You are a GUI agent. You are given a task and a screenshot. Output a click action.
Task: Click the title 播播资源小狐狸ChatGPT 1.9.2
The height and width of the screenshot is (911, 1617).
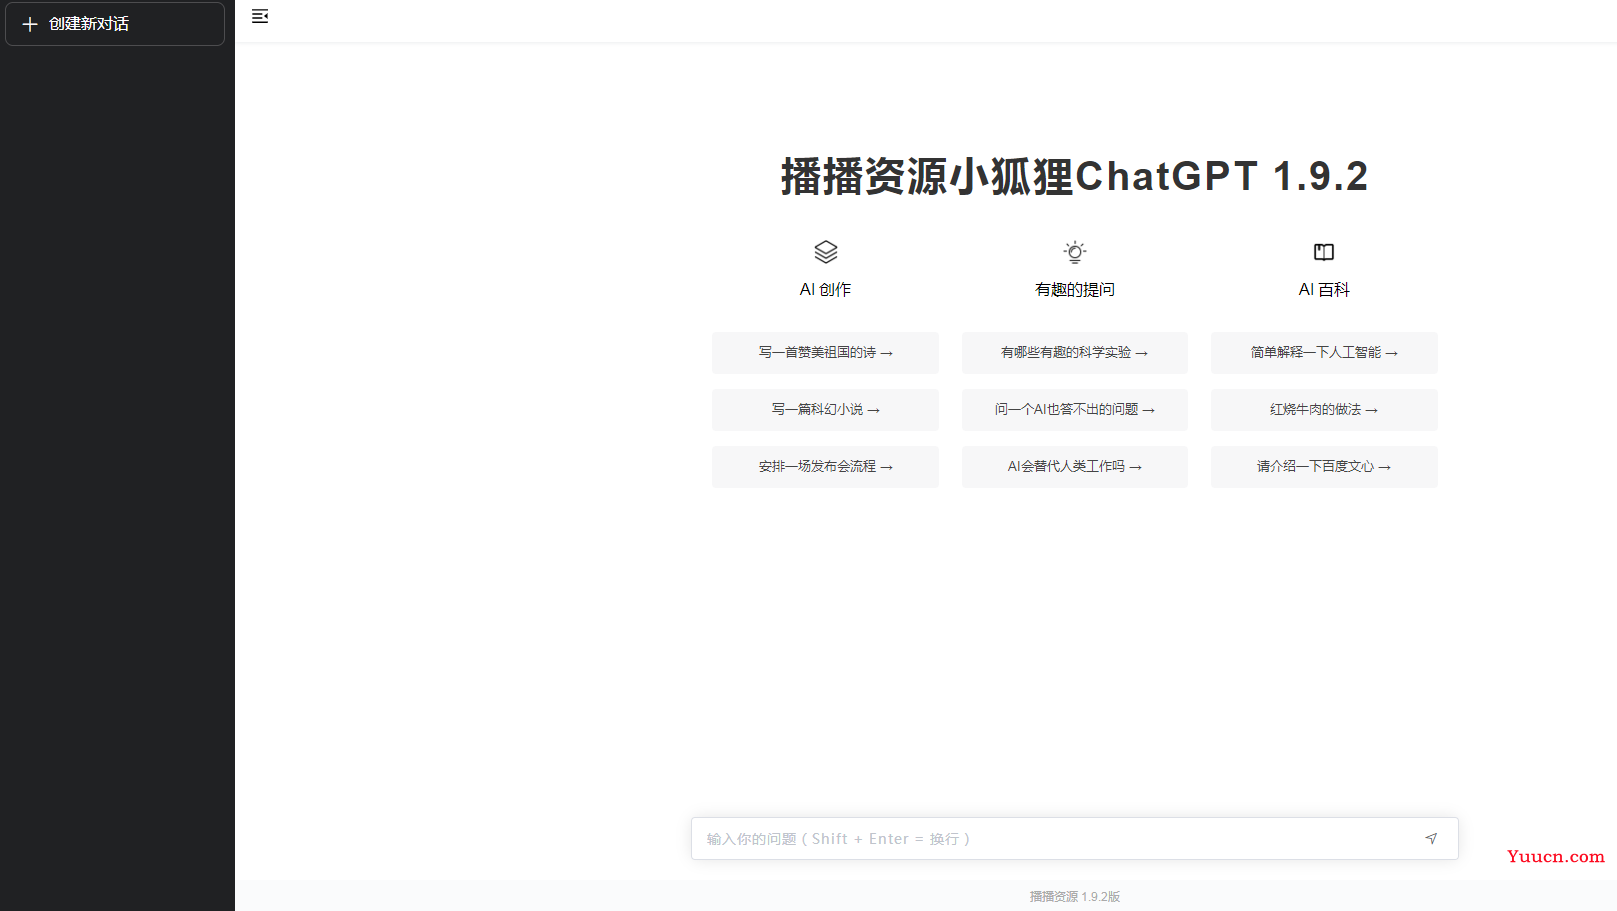point(1075,177)
